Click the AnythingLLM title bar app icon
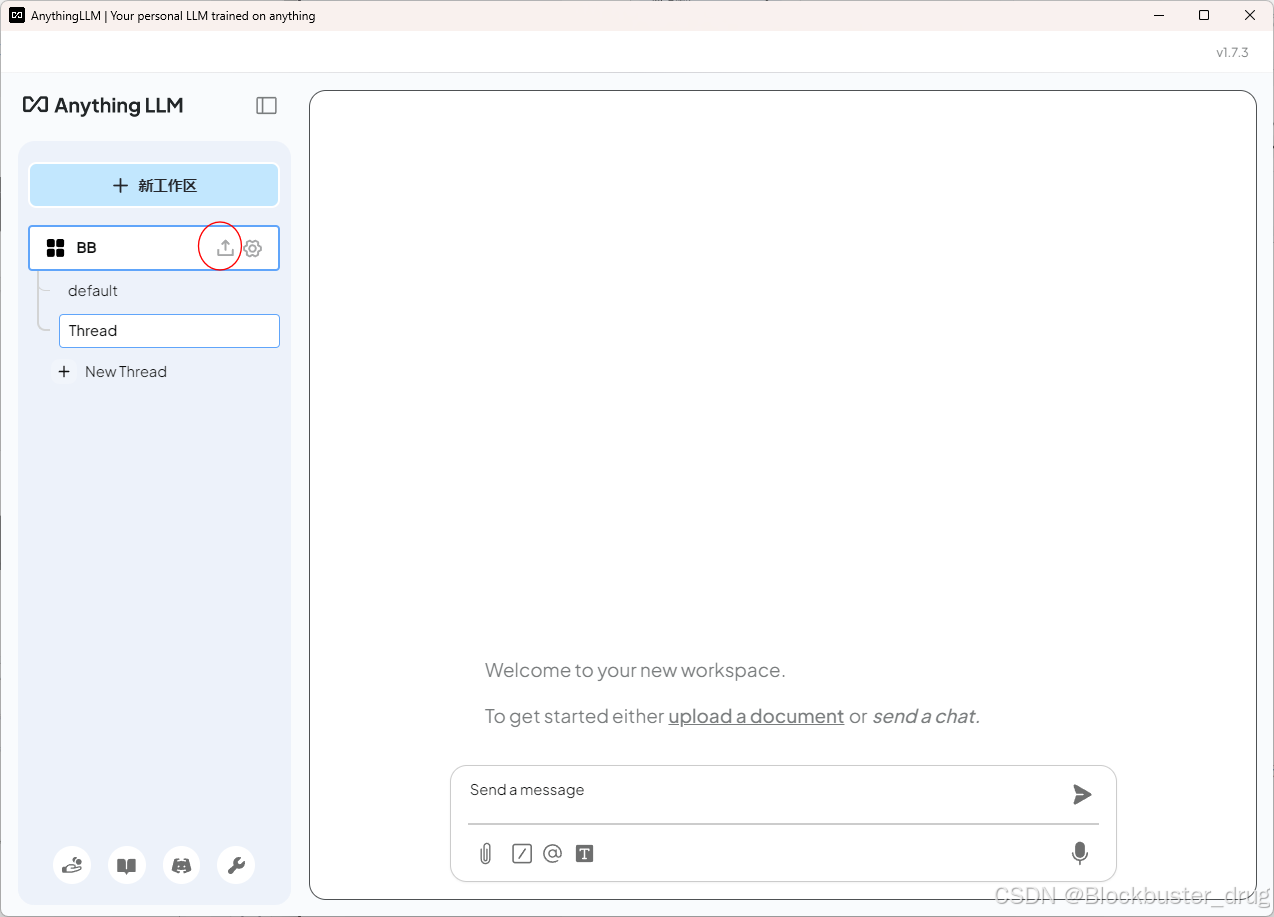Viewport: 1274px width, 917px height. [x=17, y=15]
